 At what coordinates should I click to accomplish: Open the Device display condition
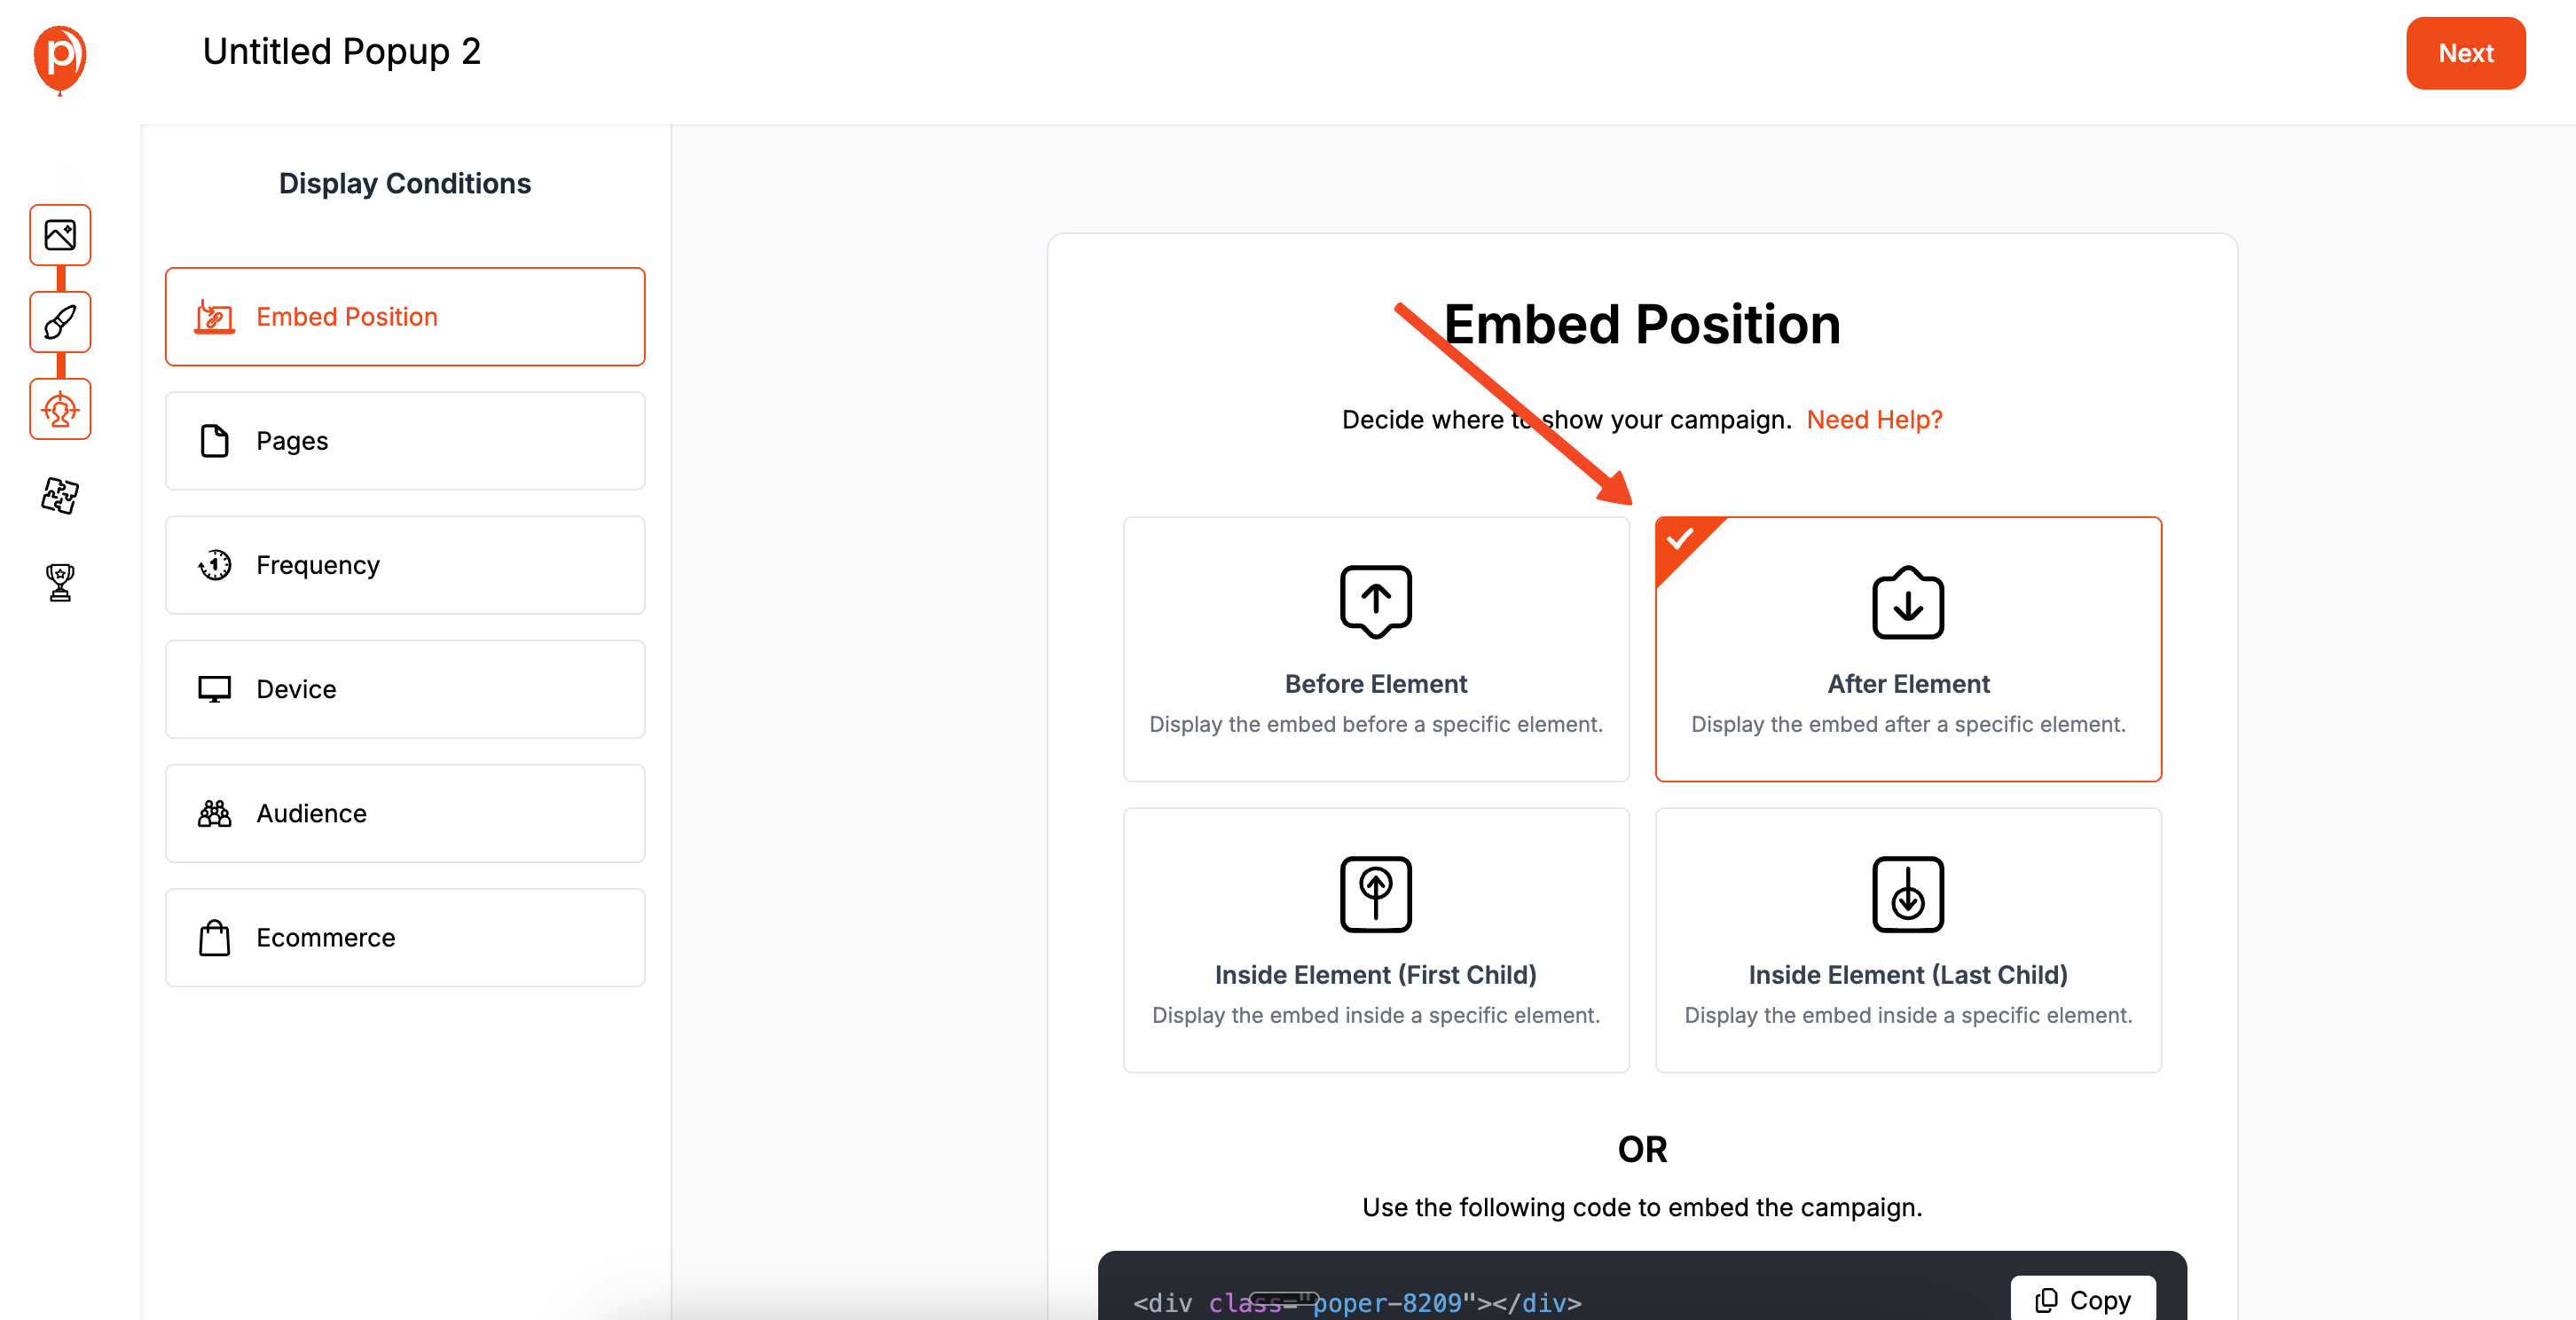coord(405,689)
